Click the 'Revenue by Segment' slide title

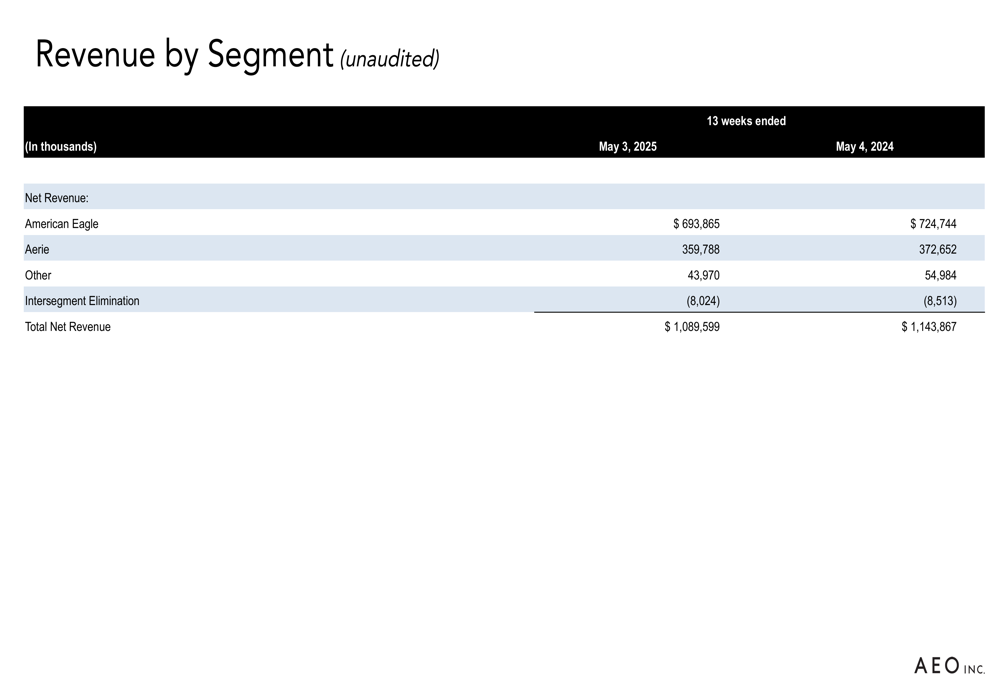pos(184,55)
